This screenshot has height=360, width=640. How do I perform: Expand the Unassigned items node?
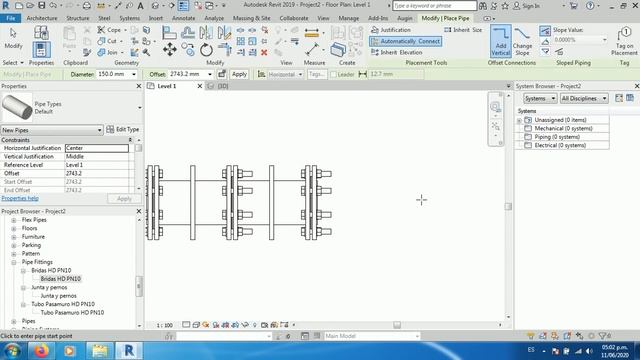(x=519, y=120)
